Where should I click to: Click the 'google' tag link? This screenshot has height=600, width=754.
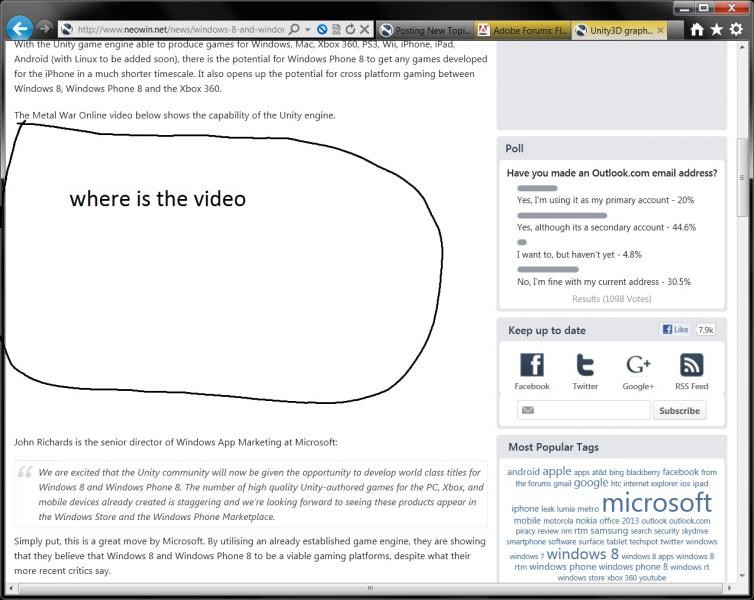pos(591,483)
